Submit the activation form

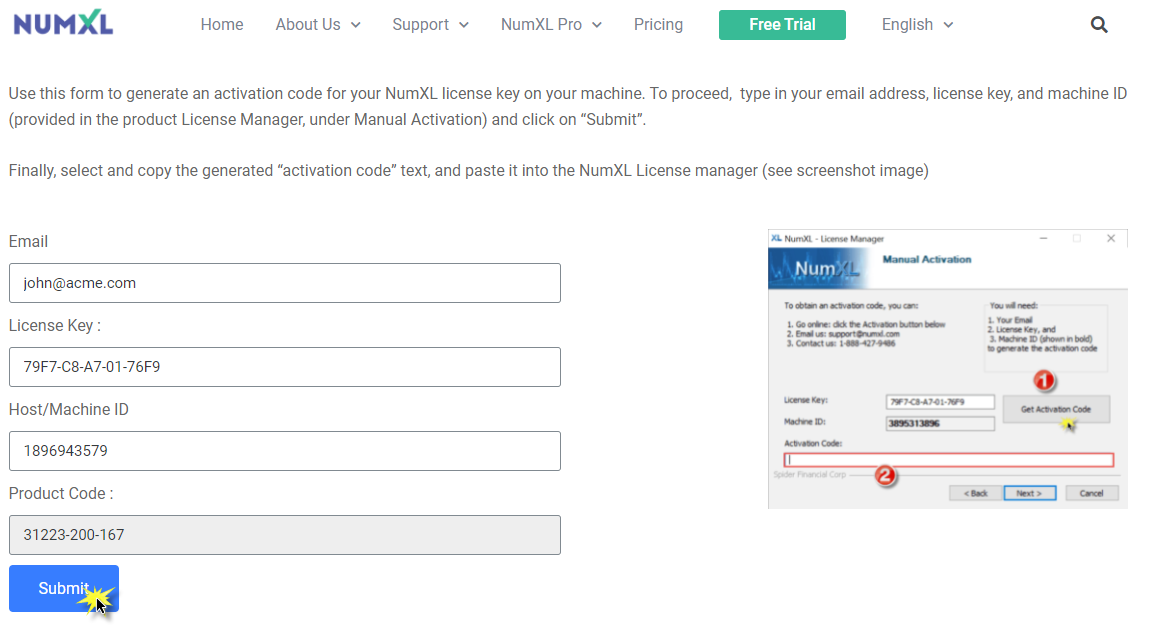pos(64,588)
